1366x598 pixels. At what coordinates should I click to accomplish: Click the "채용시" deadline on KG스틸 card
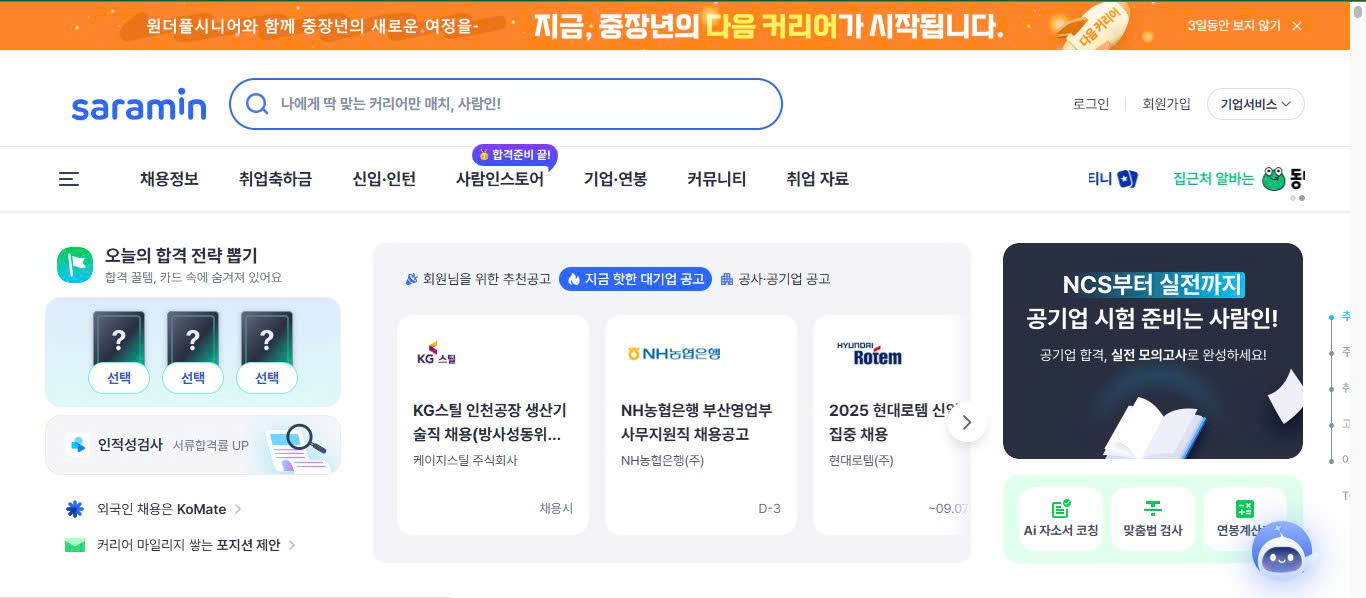(556, 509)
